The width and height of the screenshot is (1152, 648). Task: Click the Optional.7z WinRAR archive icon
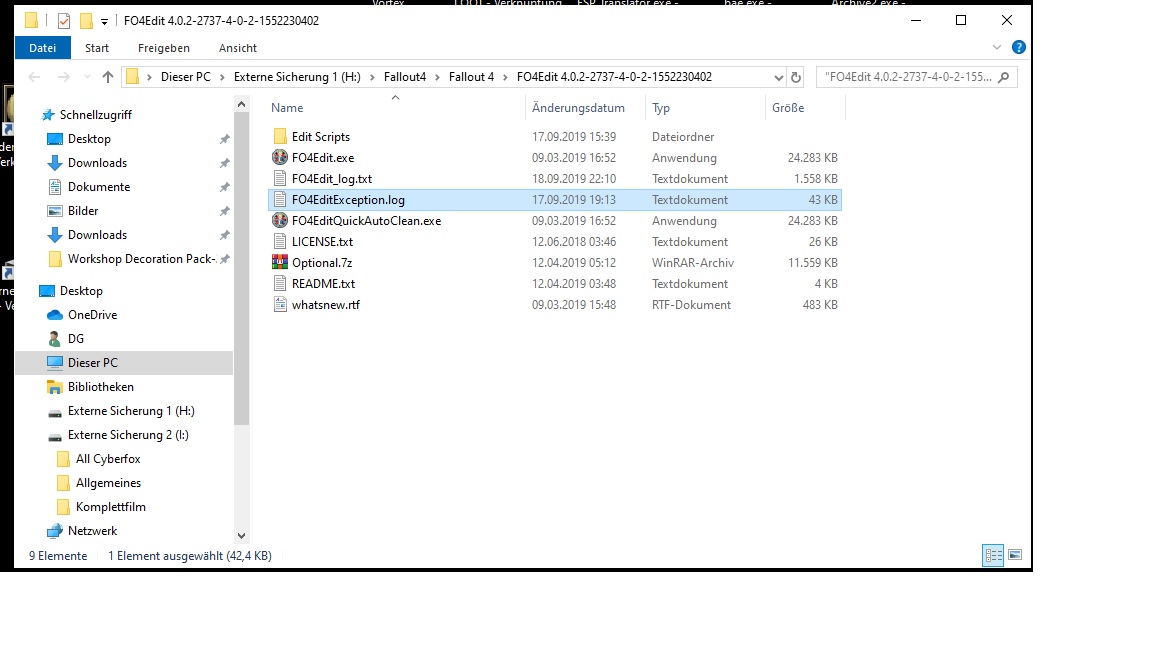pyautogui.click(x=280, y=263)
